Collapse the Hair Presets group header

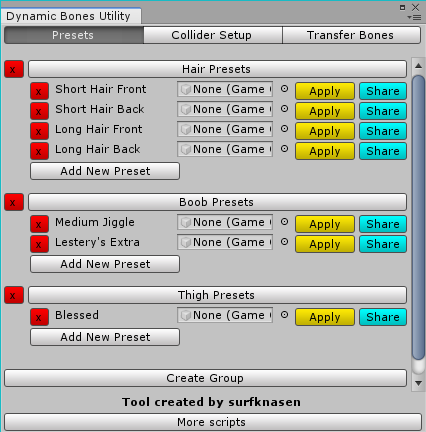click(x=217, y=69)
